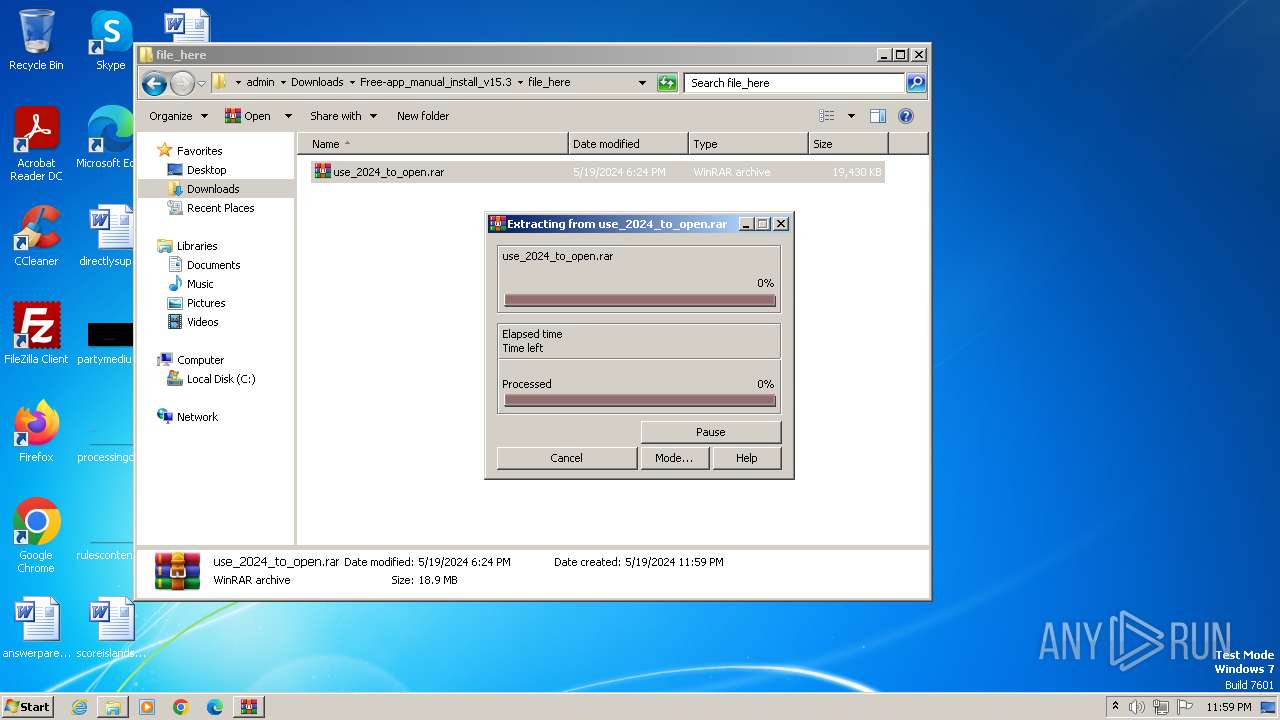Open the volume speaker tray icon

pos(1137,707)
